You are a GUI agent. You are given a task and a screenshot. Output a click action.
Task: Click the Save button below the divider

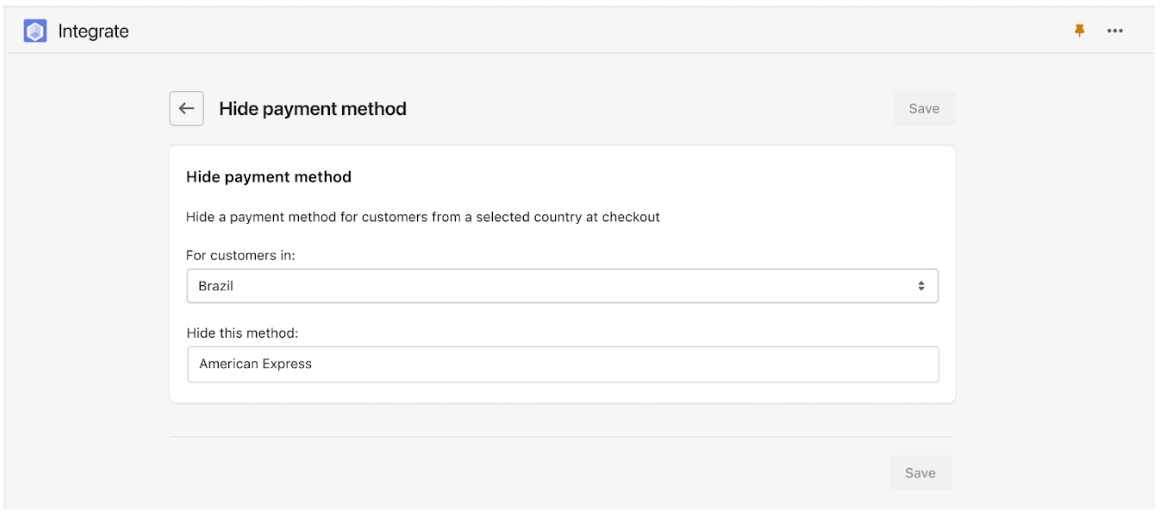(920, 473)
